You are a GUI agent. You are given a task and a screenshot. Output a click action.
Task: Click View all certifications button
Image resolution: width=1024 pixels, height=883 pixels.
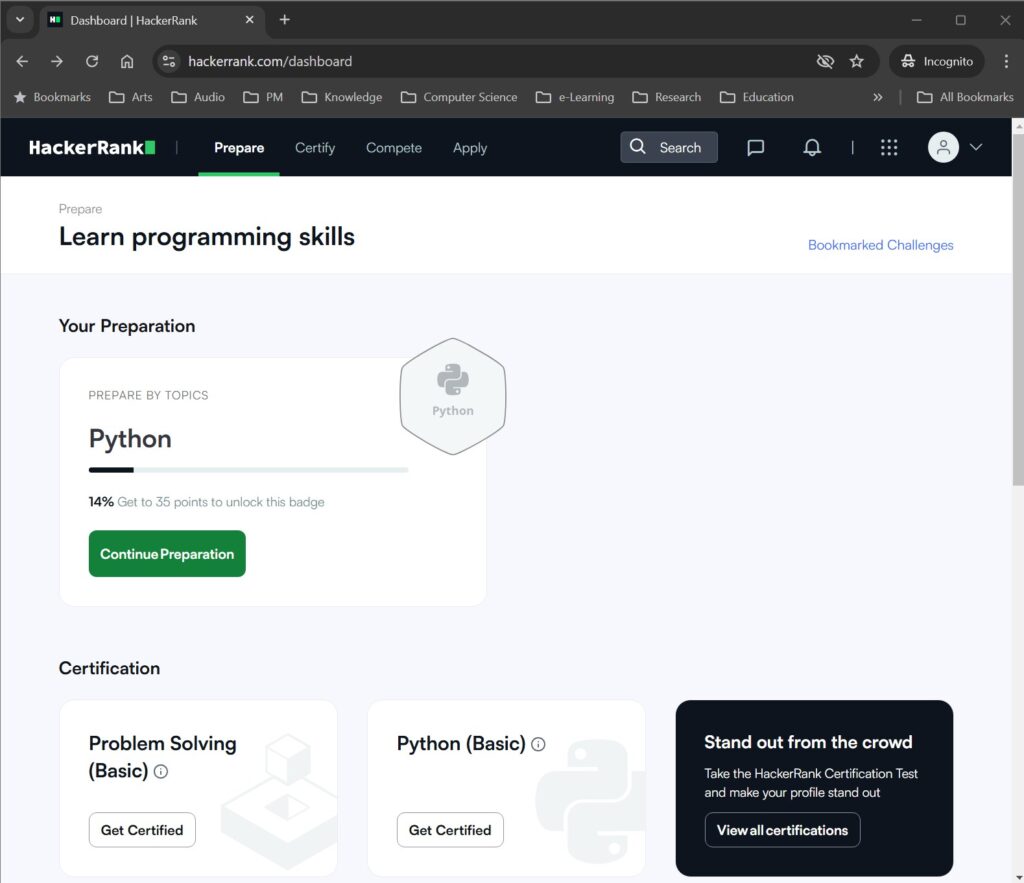[x=782, y=830]
